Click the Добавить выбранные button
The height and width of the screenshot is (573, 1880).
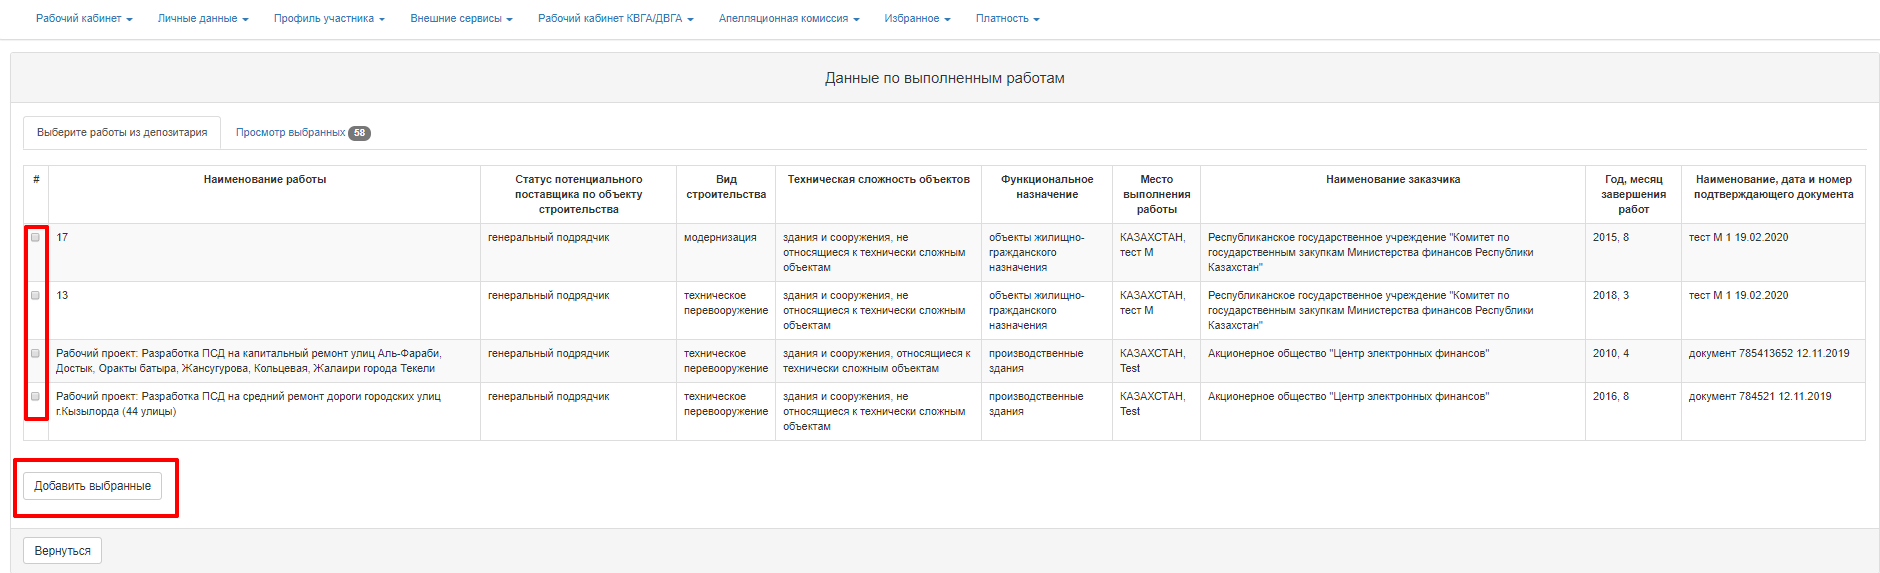[92, 486]
